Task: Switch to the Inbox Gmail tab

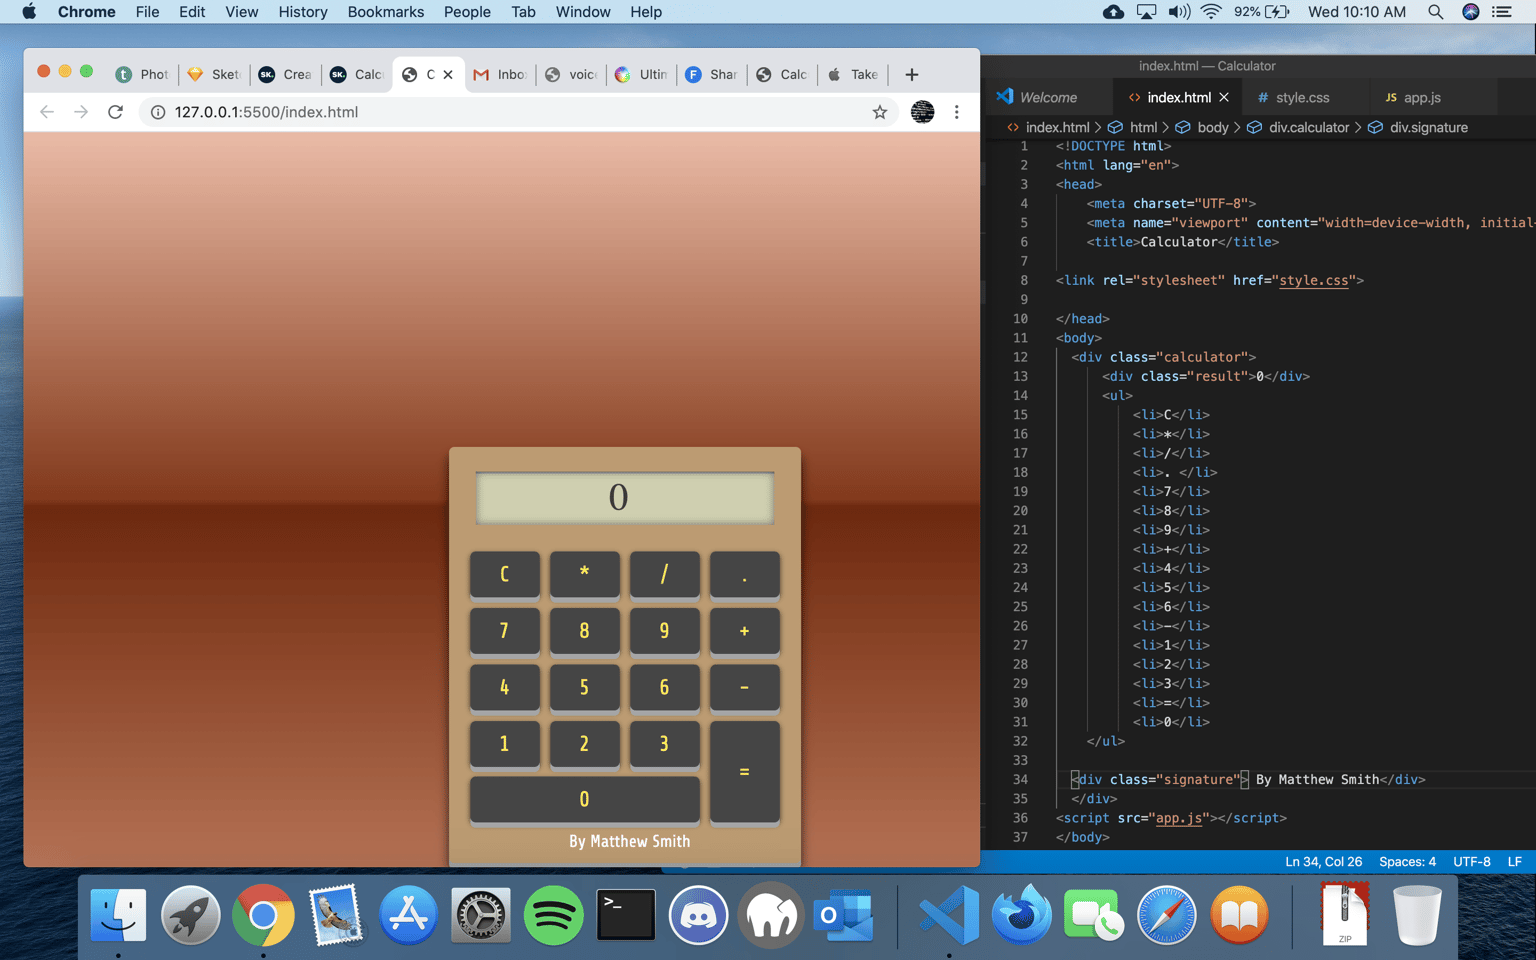Action: (x=500, y=75)
